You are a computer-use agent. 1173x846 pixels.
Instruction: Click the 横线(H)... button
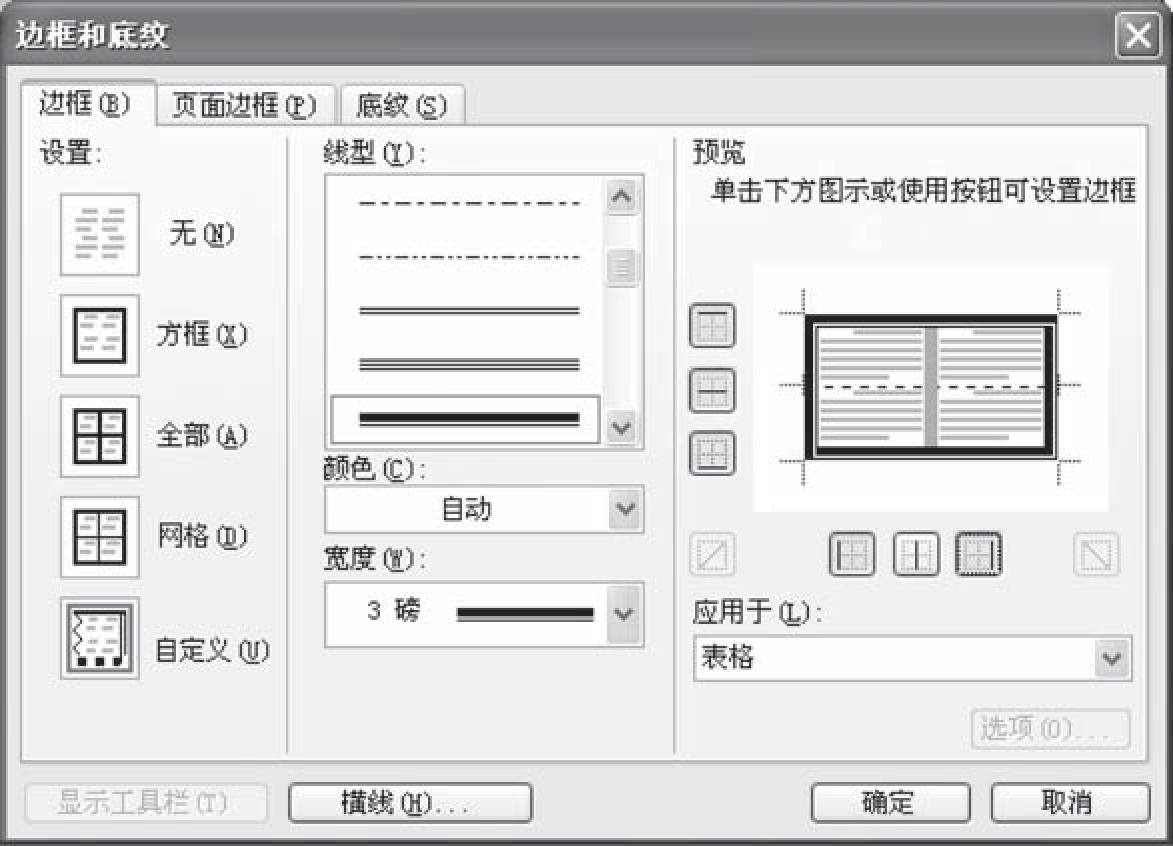coord(410,803)
